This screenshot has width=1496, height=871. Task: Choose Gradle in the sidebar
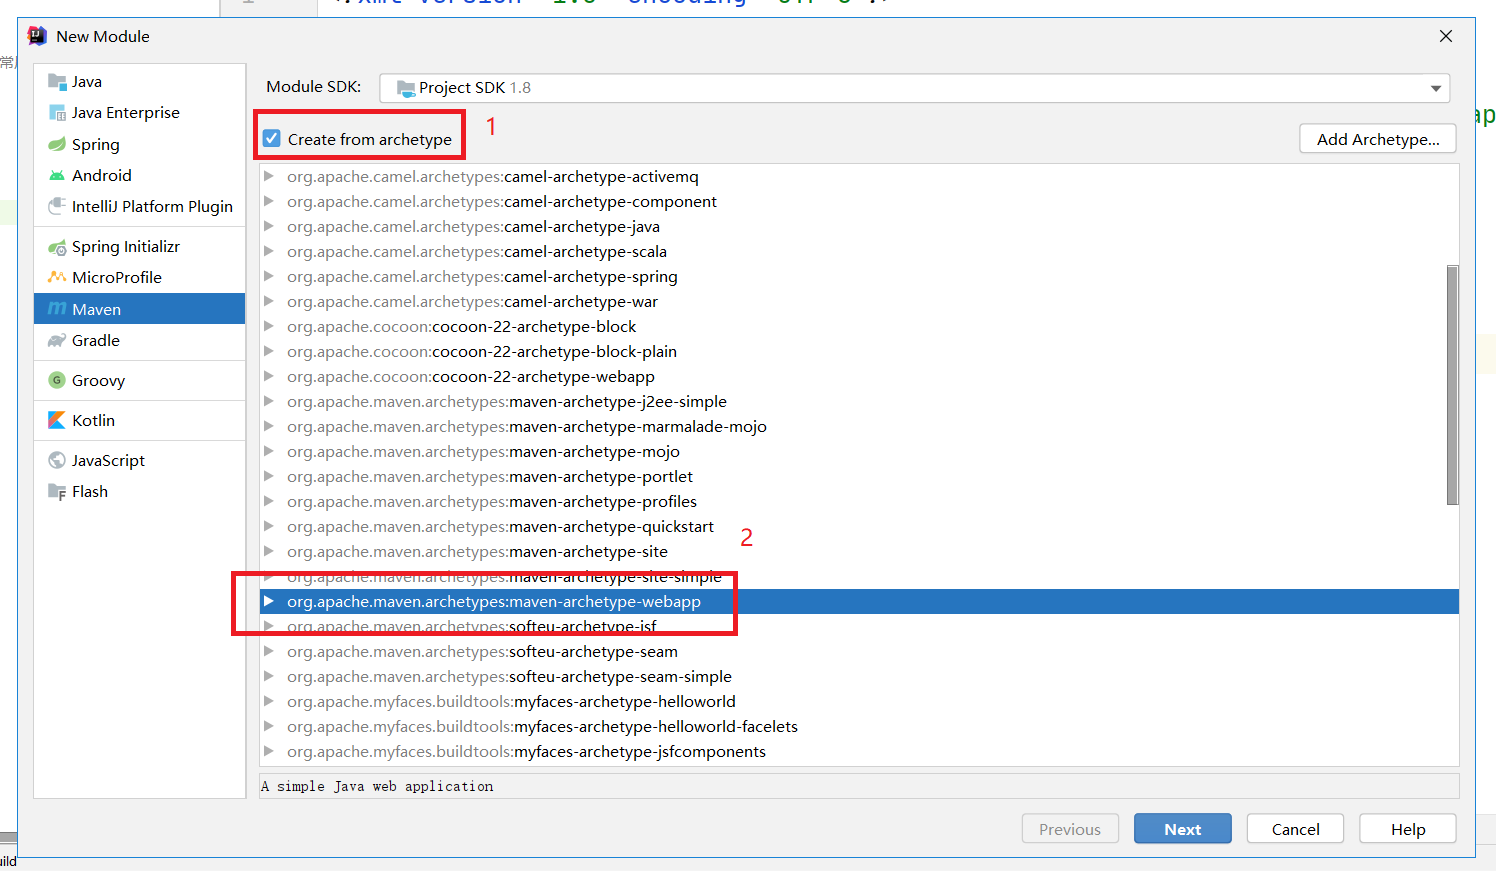coord(140,340)
